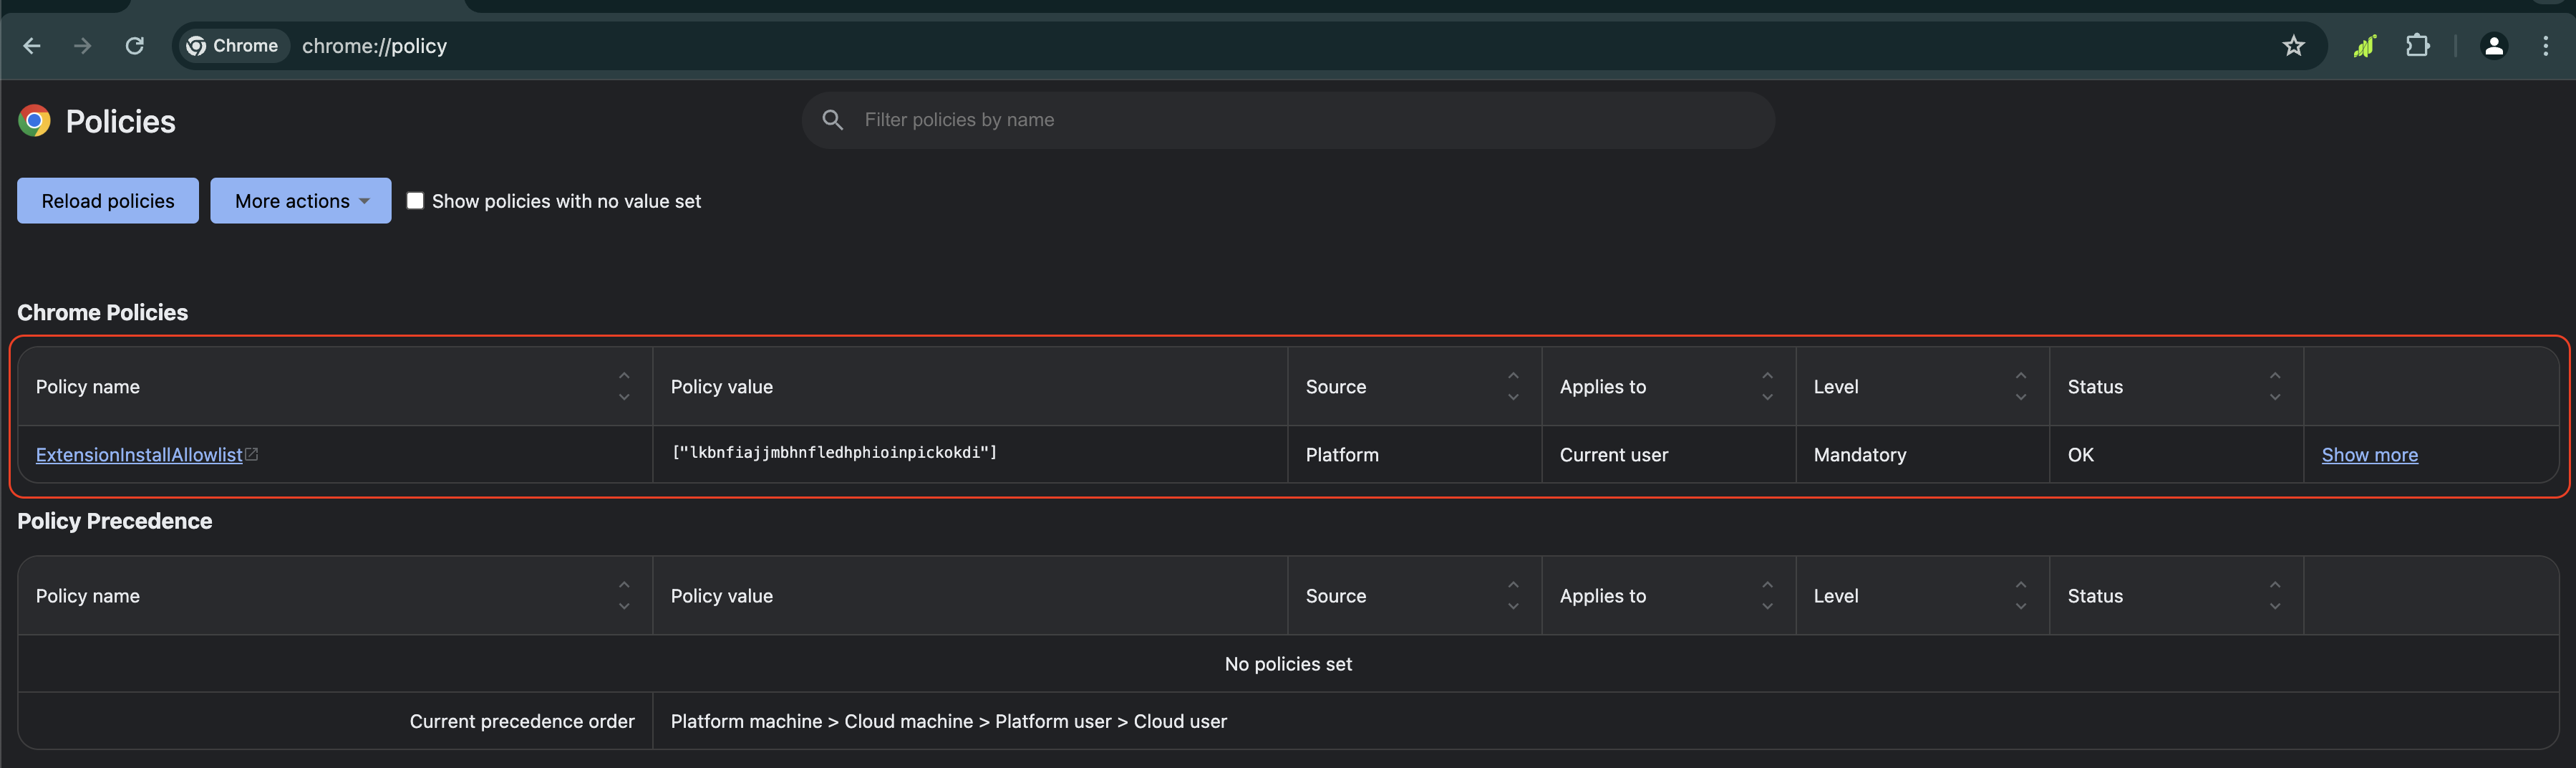Bookmark this page with the star icon
Image resolution: width=2576 pixels, height=768 pixels.
[x=2293, y=46]
